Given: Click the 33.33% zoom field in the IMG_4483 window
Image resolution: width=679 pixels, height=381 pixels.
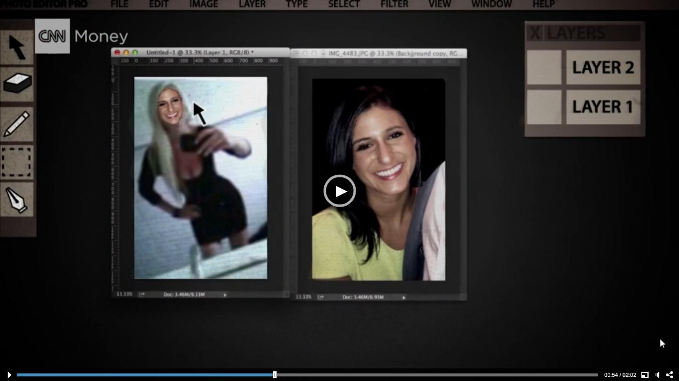Looking at the screenshot, I should 303,297.
